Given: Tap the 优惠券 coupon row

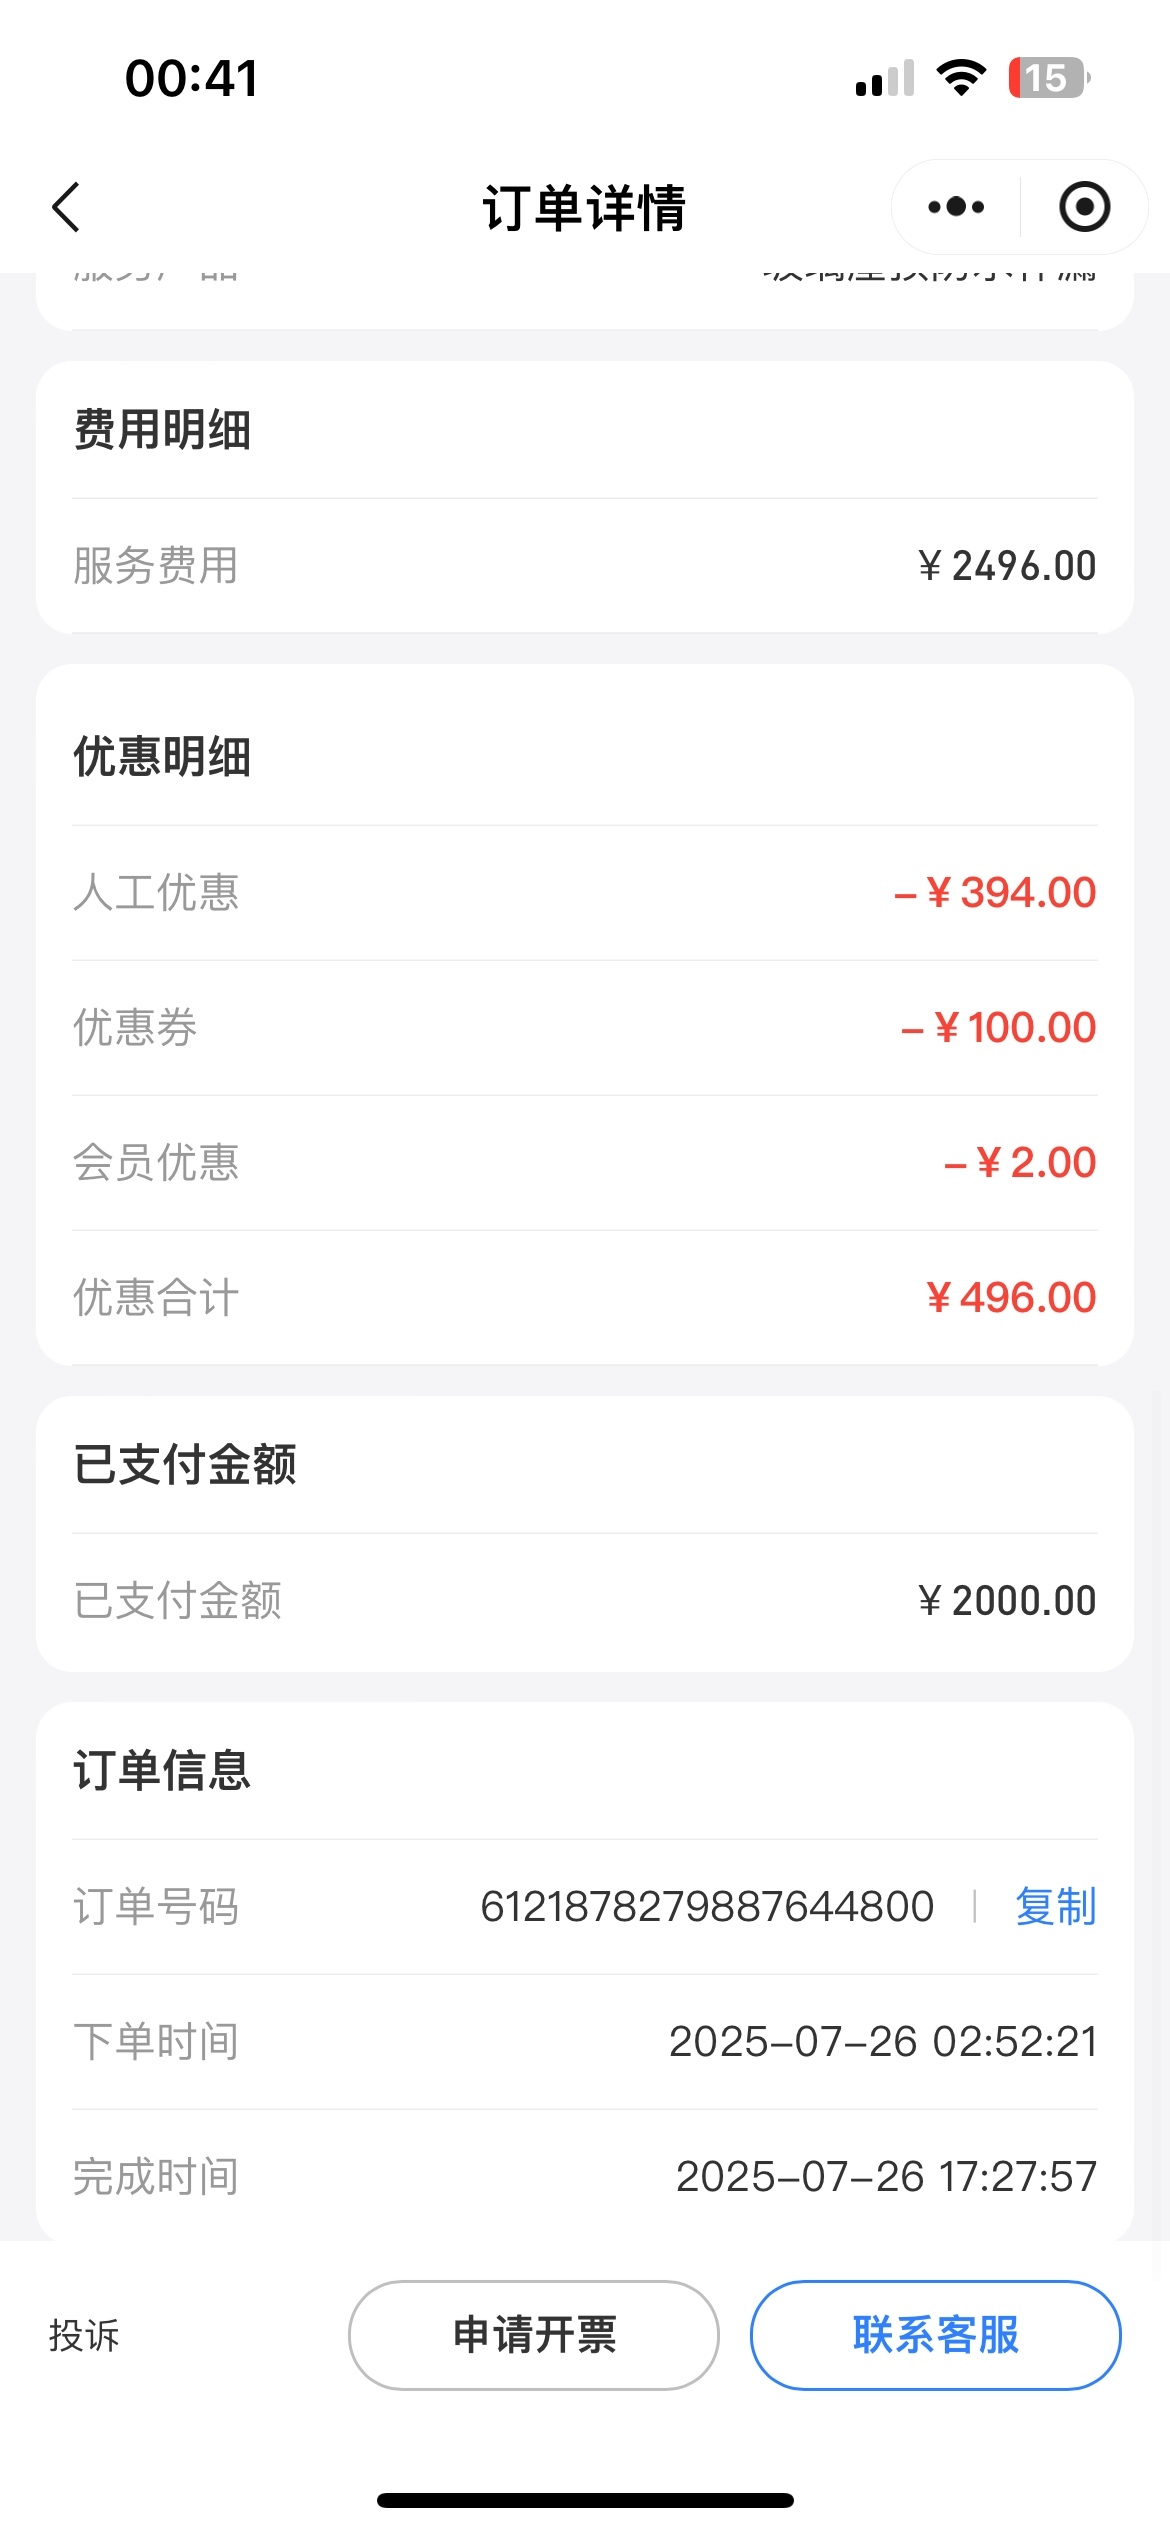Looking at the screenshot, I should (584, 1028).
